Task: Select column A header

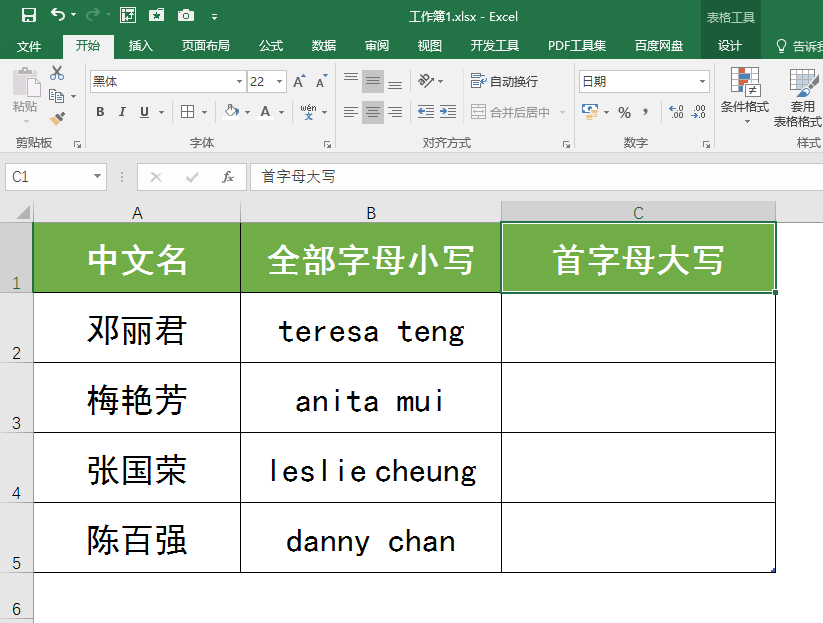Action: point(137,212)
